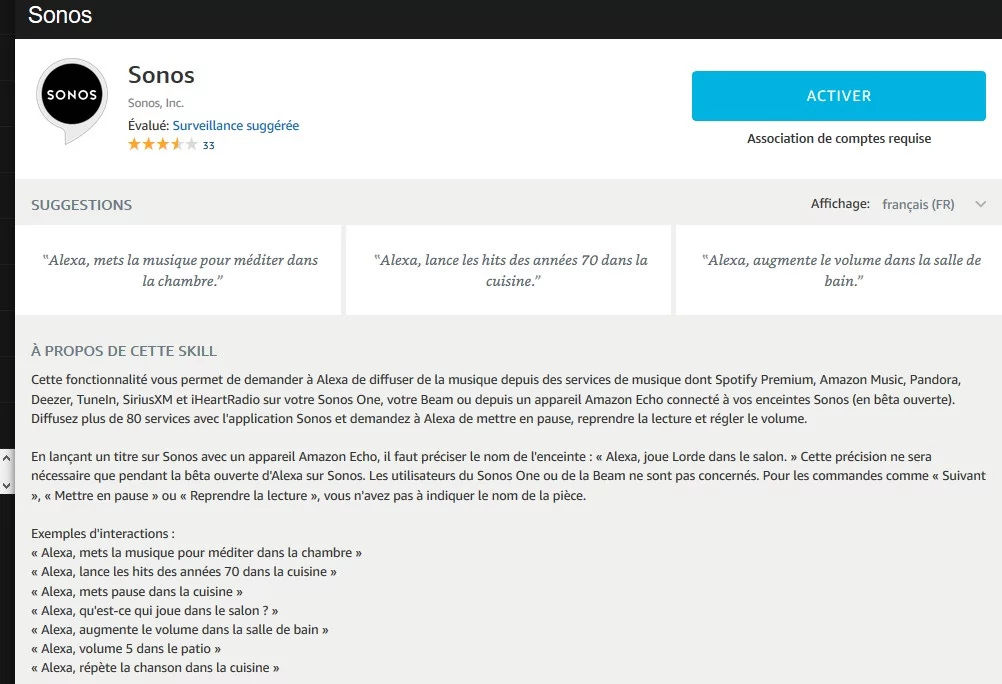Click the example line augmente le volume salle de bain

tap(180, 630)
